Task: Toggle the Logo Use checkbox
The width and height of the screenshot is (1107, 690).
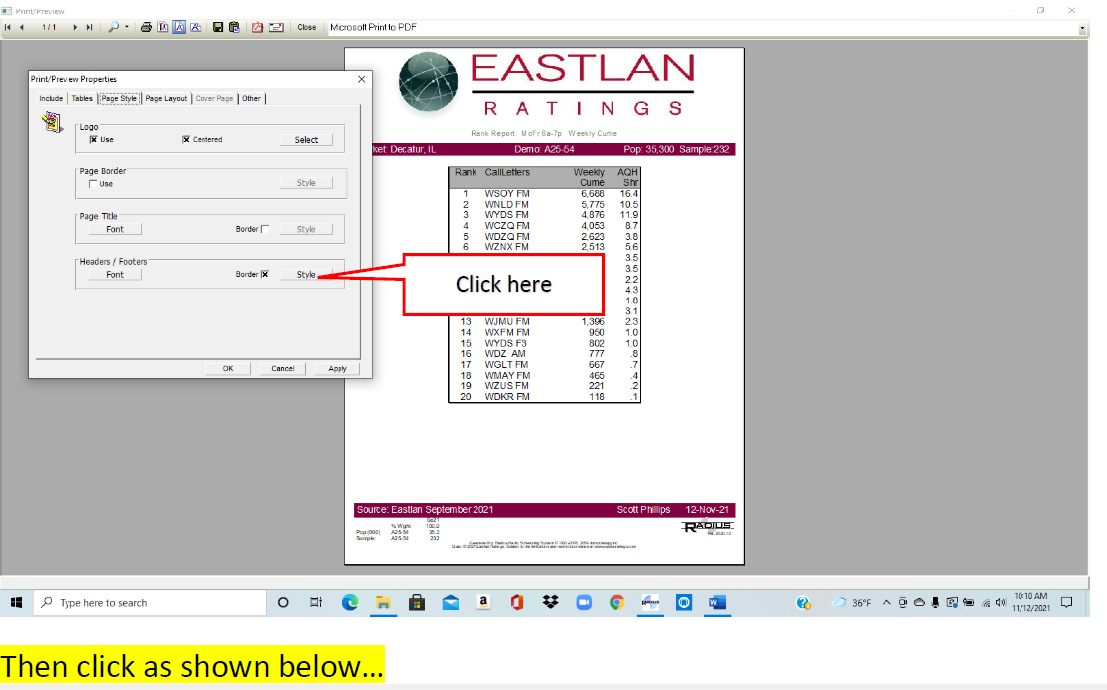Action: 93,140
